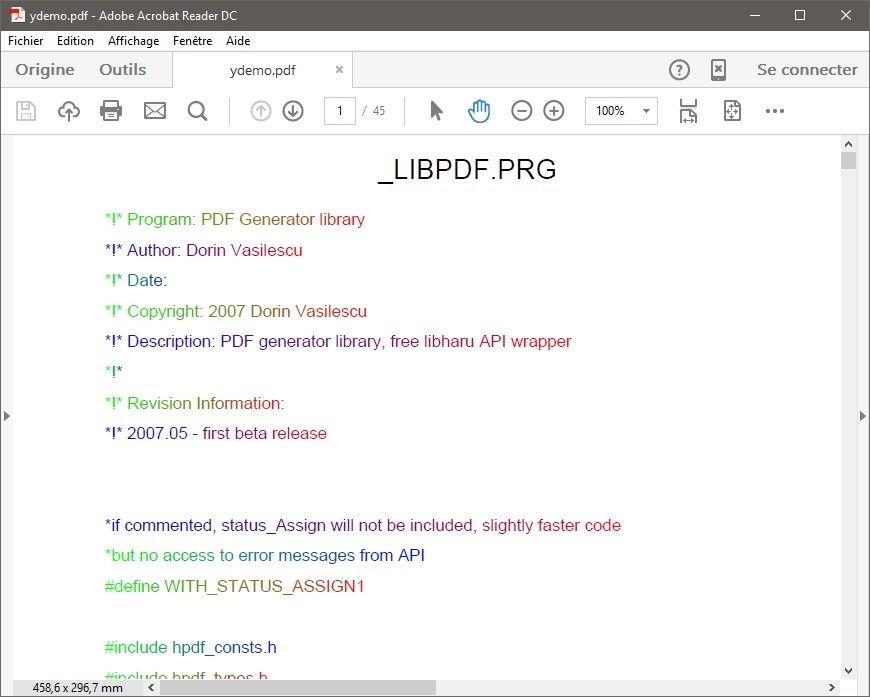Click the #define WITH_STATUS_ASSIGN1 line

point(234,587)
